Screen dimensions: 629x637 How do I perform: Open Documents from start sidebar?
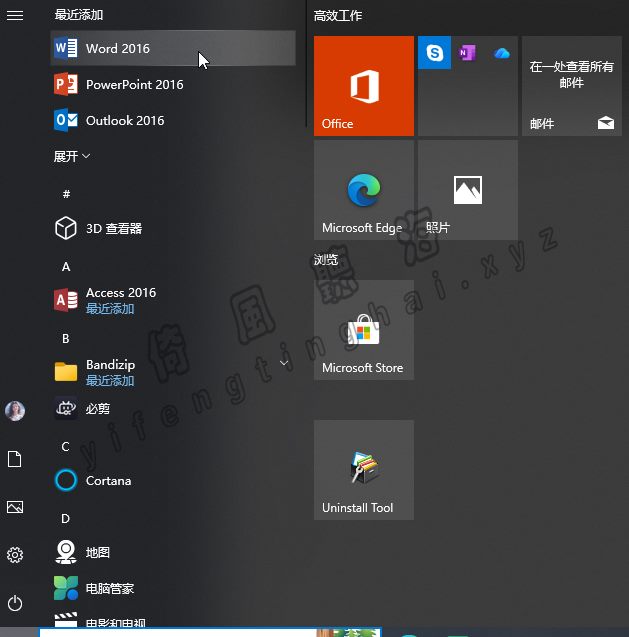click(15, 459)
